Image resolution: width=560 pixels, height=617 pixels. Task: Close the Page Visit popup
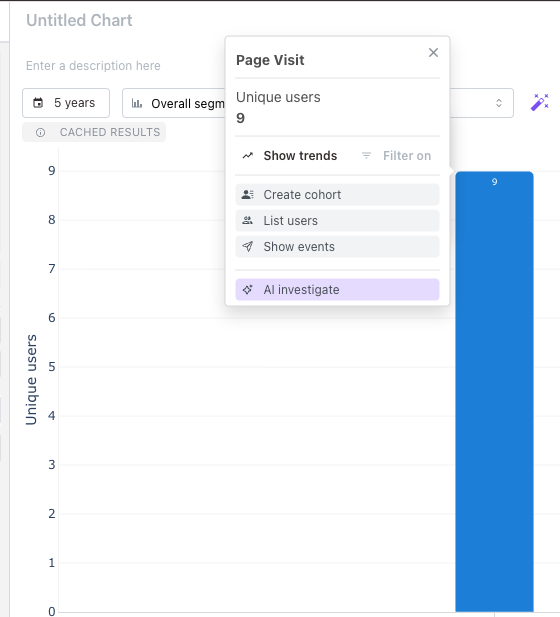(433, 52)
